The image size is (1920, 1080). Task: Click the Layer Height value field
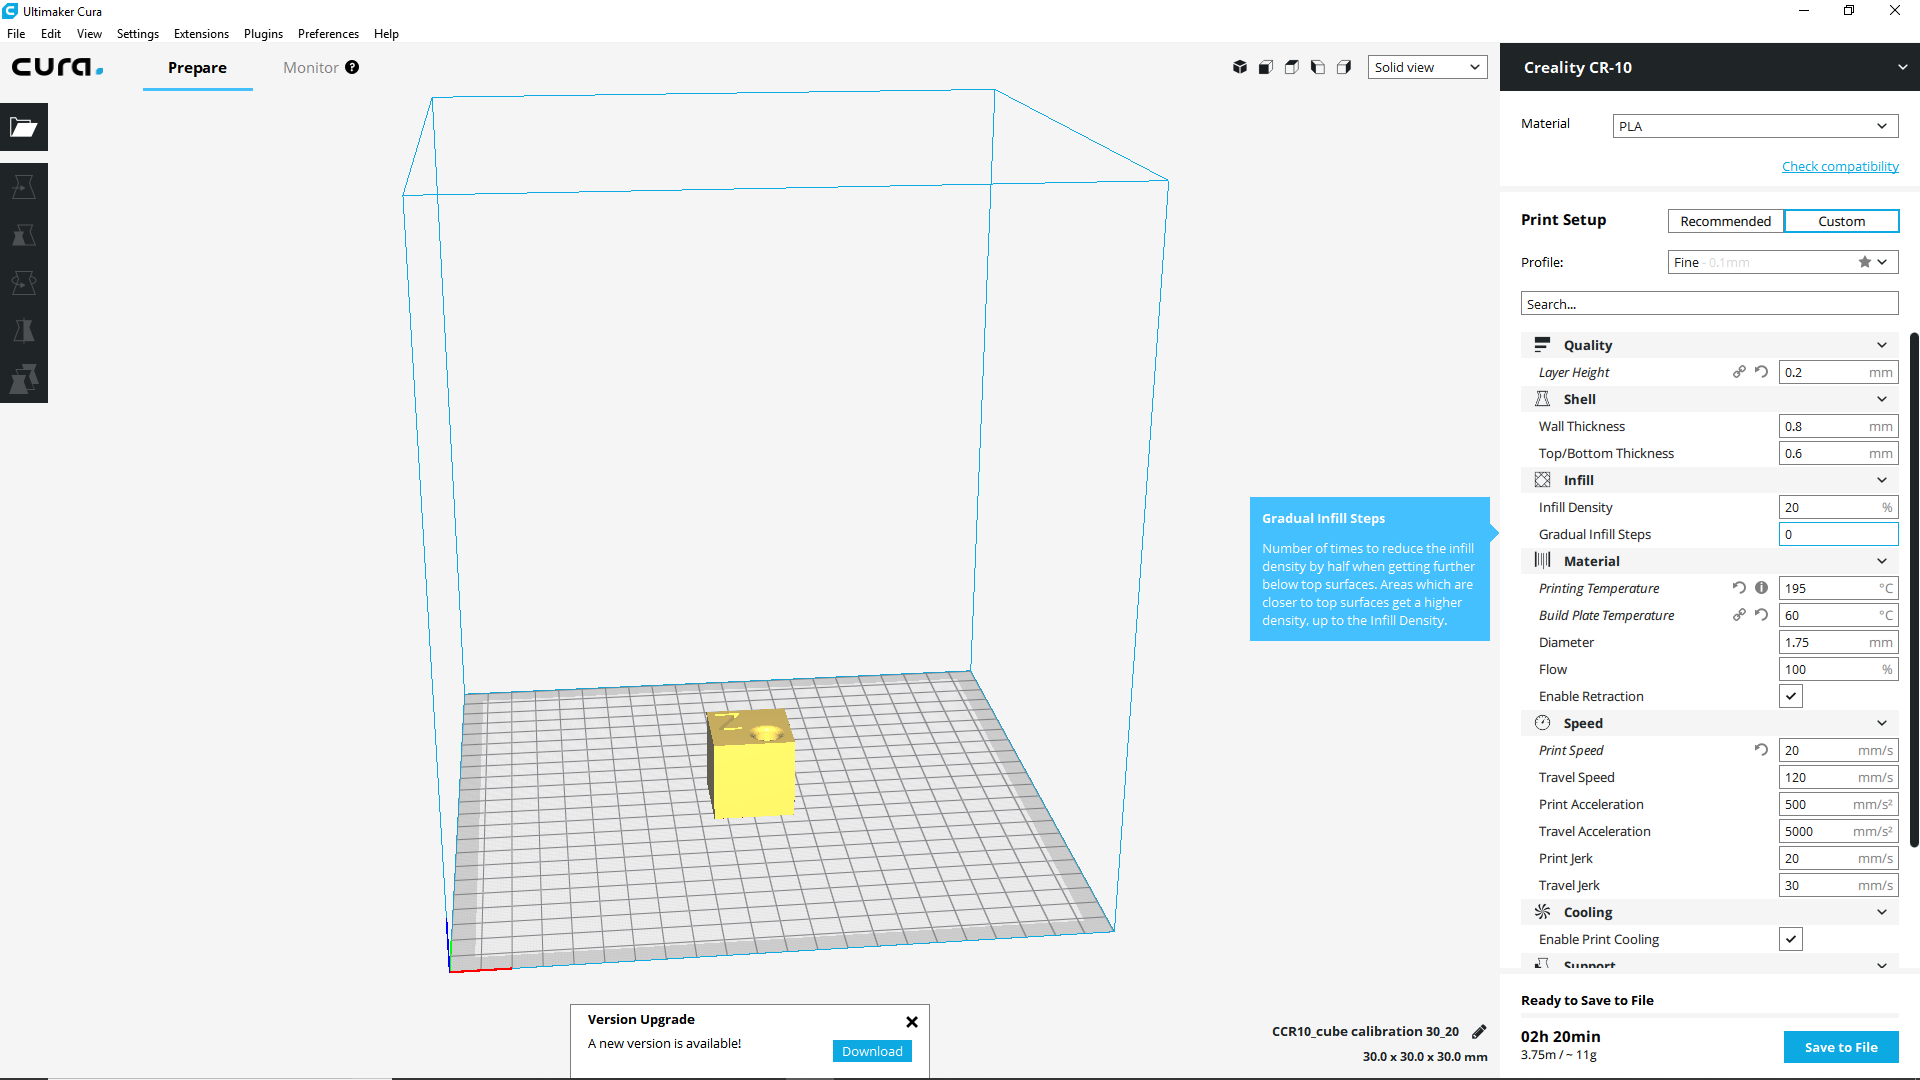tap(1838, 372)
